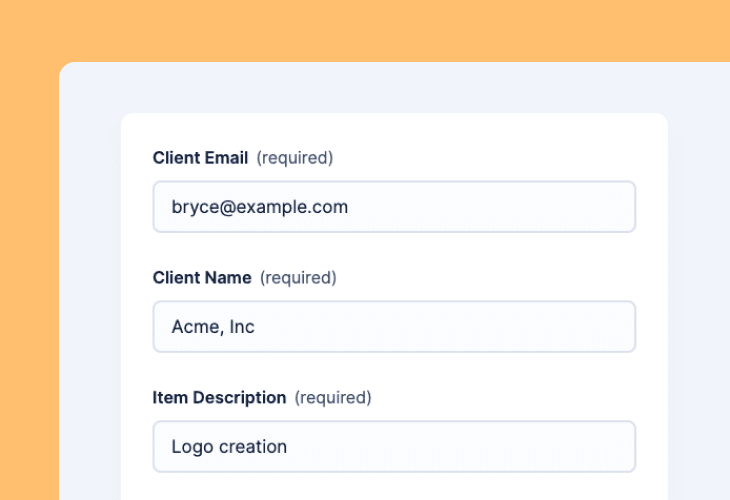
Task: Click the Item Description label
Action: [219, 398]
